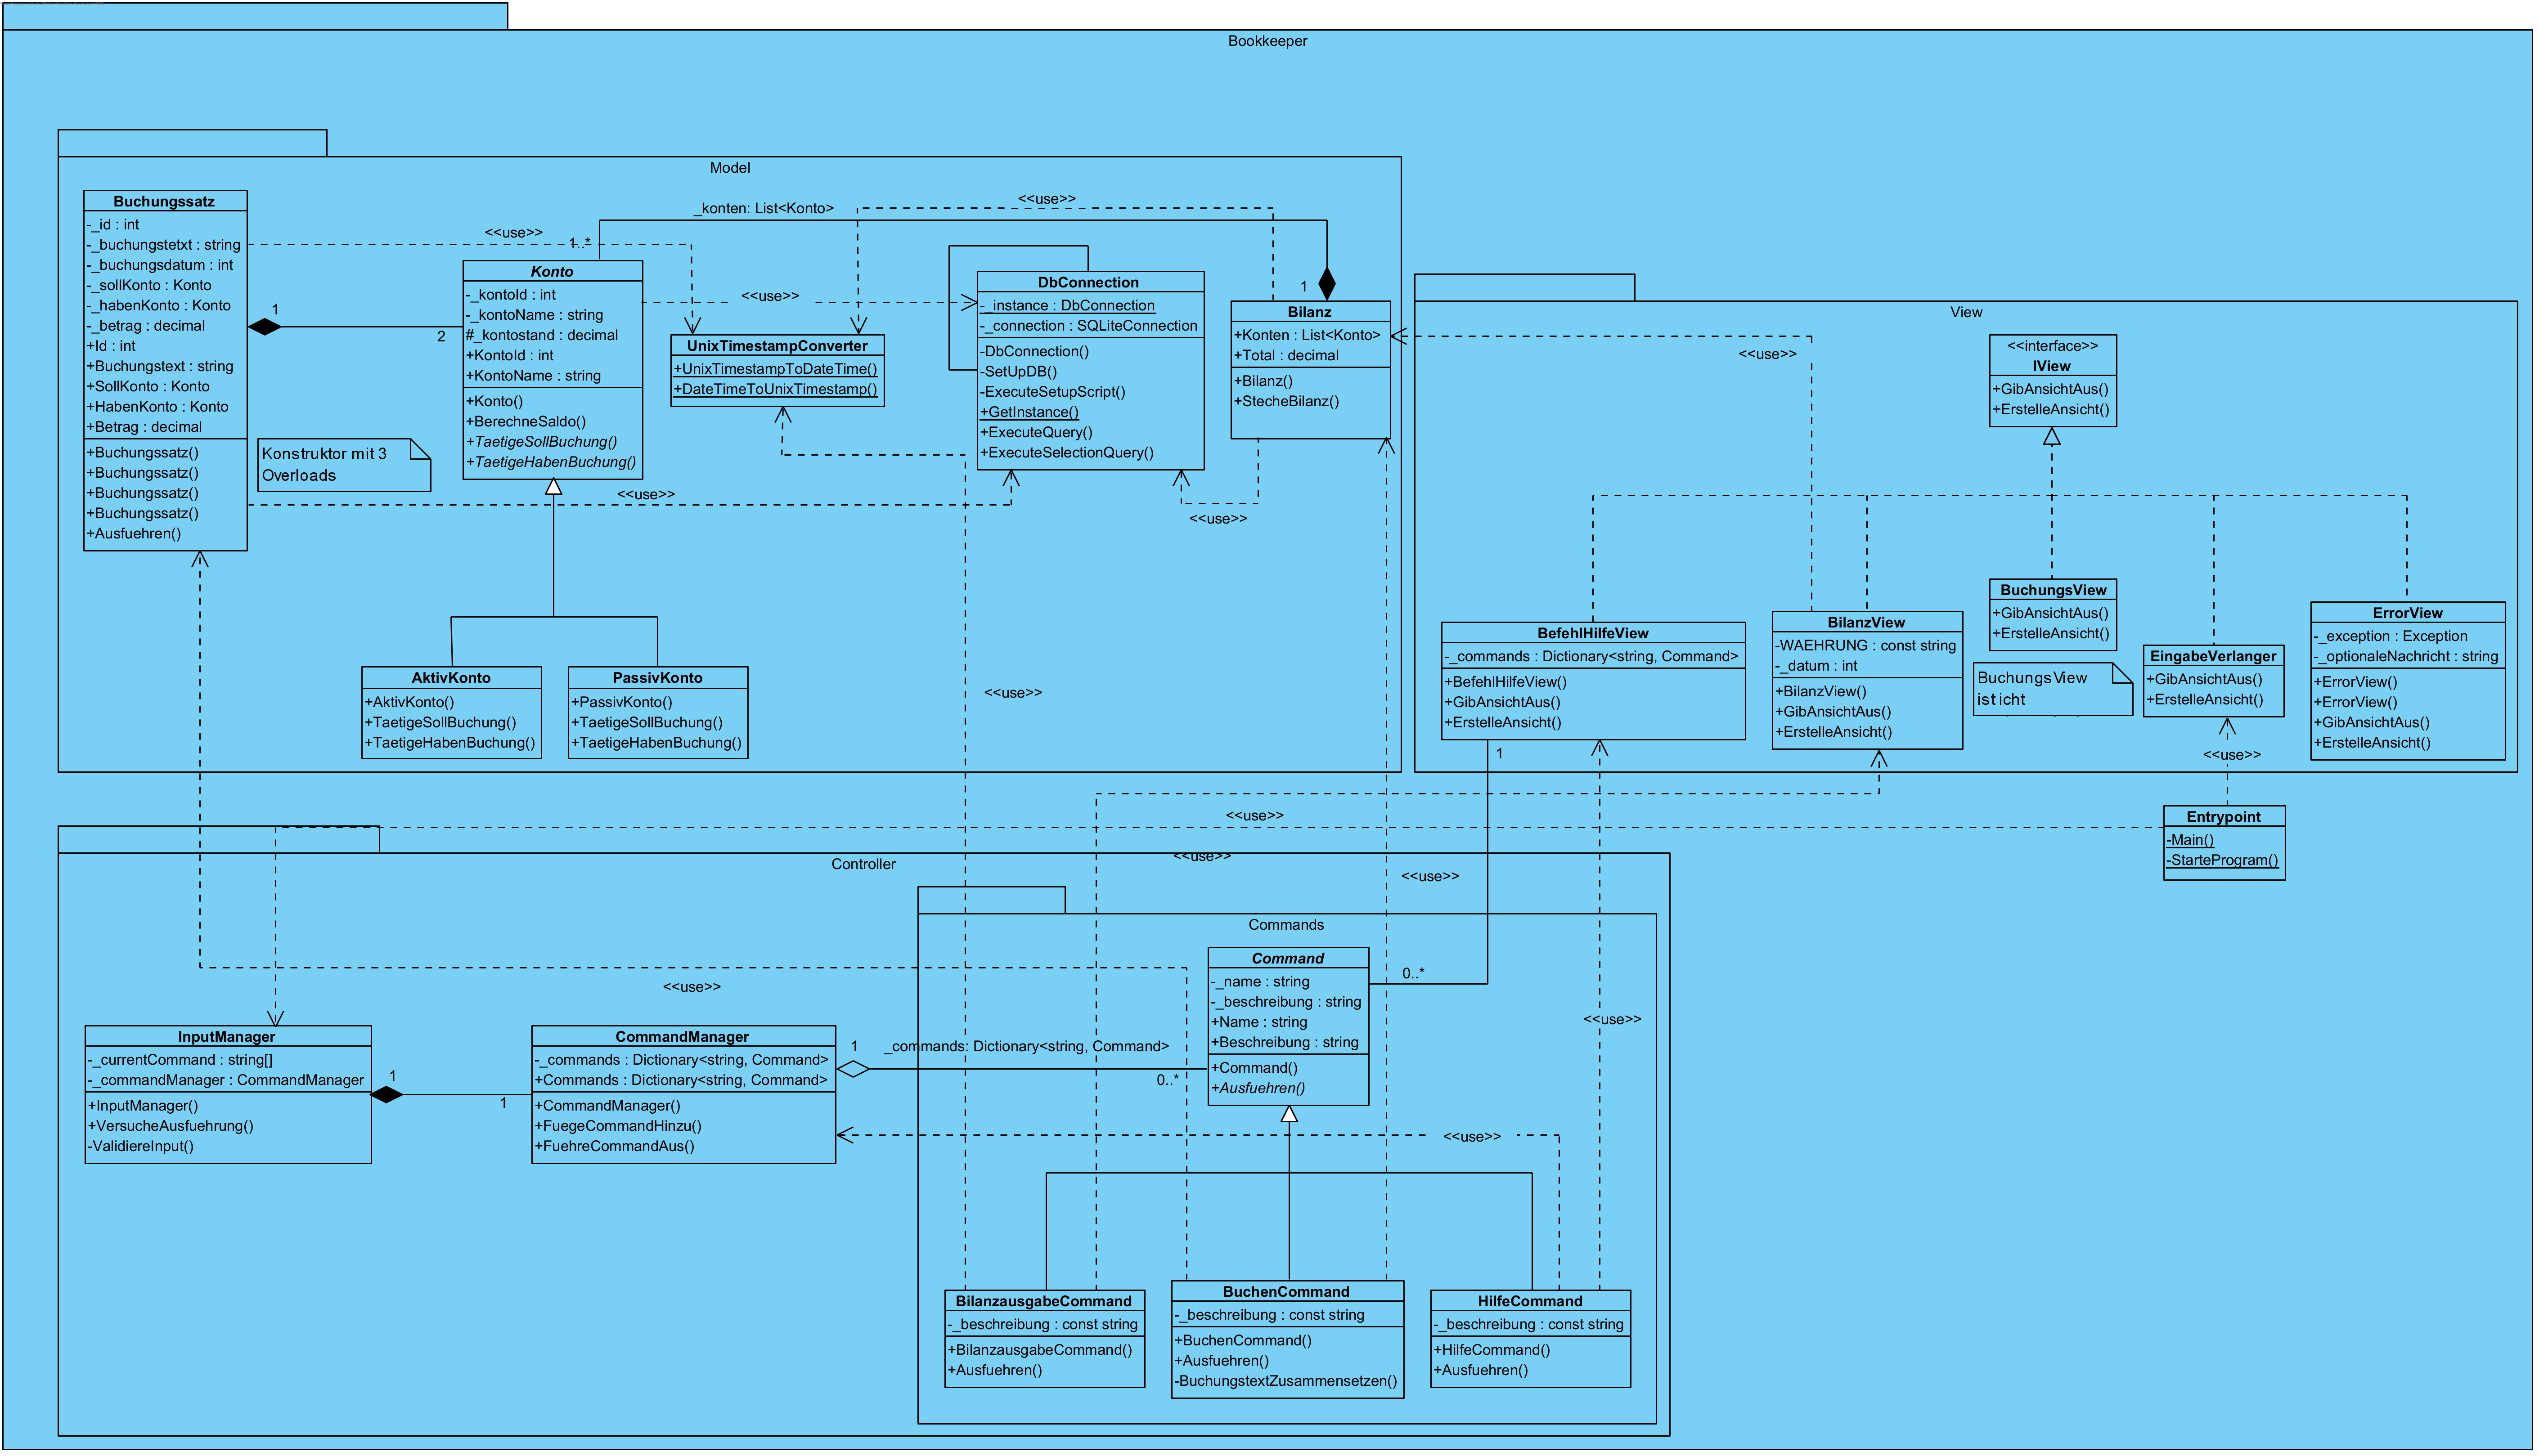Select the +ExecuteSelectionQuery() method
This screenshot has width=2539, height=1456.
click(1067, 453)
